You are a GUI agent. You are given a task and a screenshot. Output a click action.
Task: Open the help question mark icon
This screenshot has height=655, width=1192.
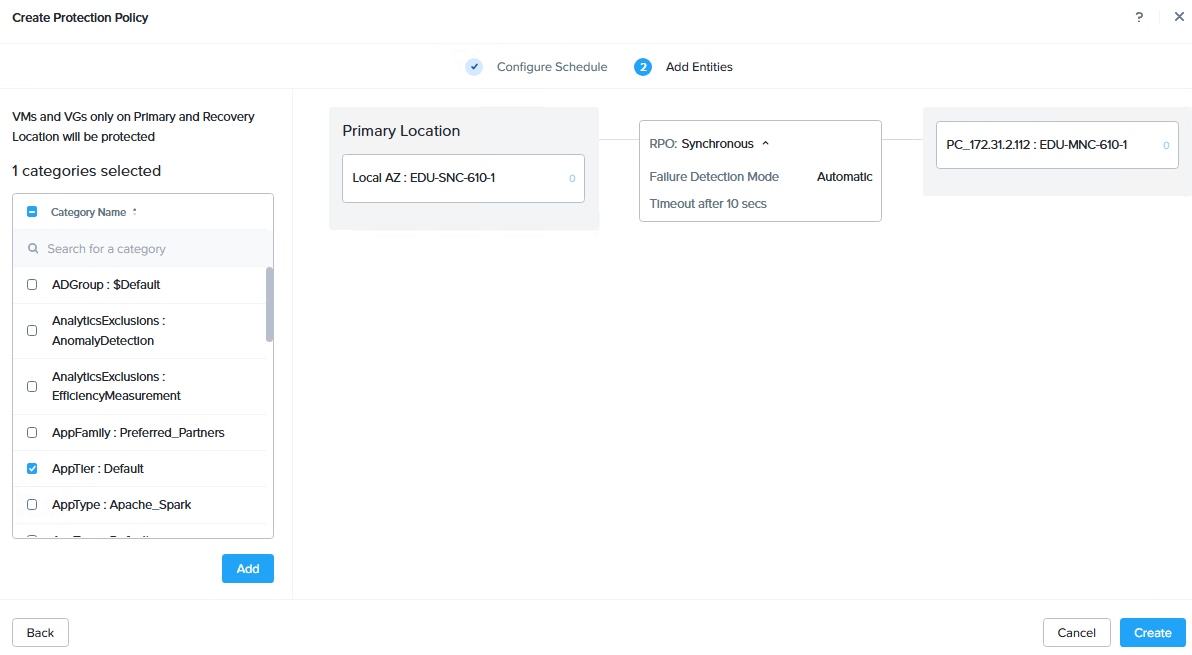[x=1139, y=17]
